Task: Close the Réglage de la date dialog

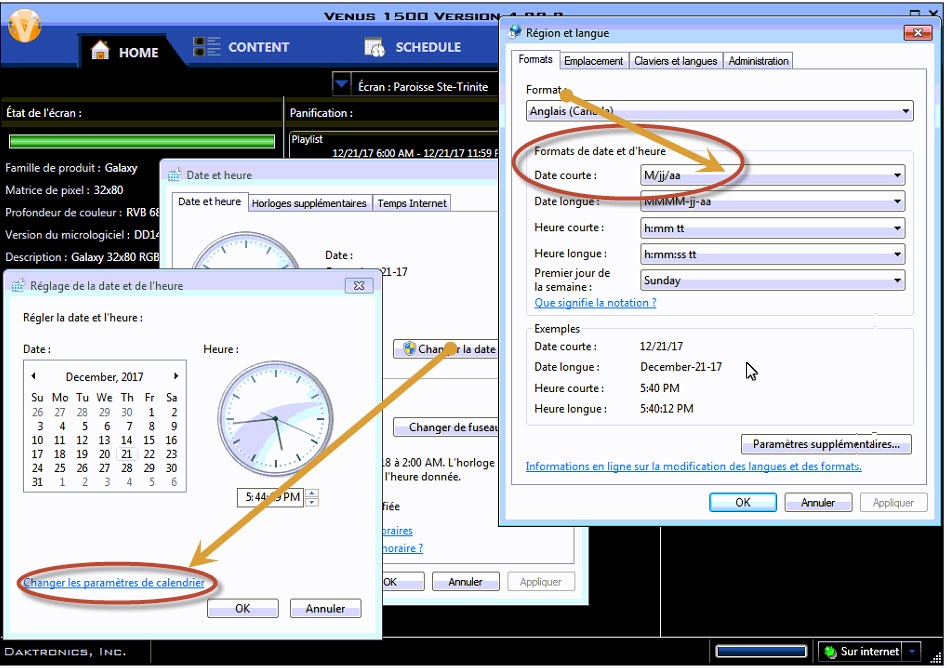Action: pyautogui.click(x=359, y=286)
